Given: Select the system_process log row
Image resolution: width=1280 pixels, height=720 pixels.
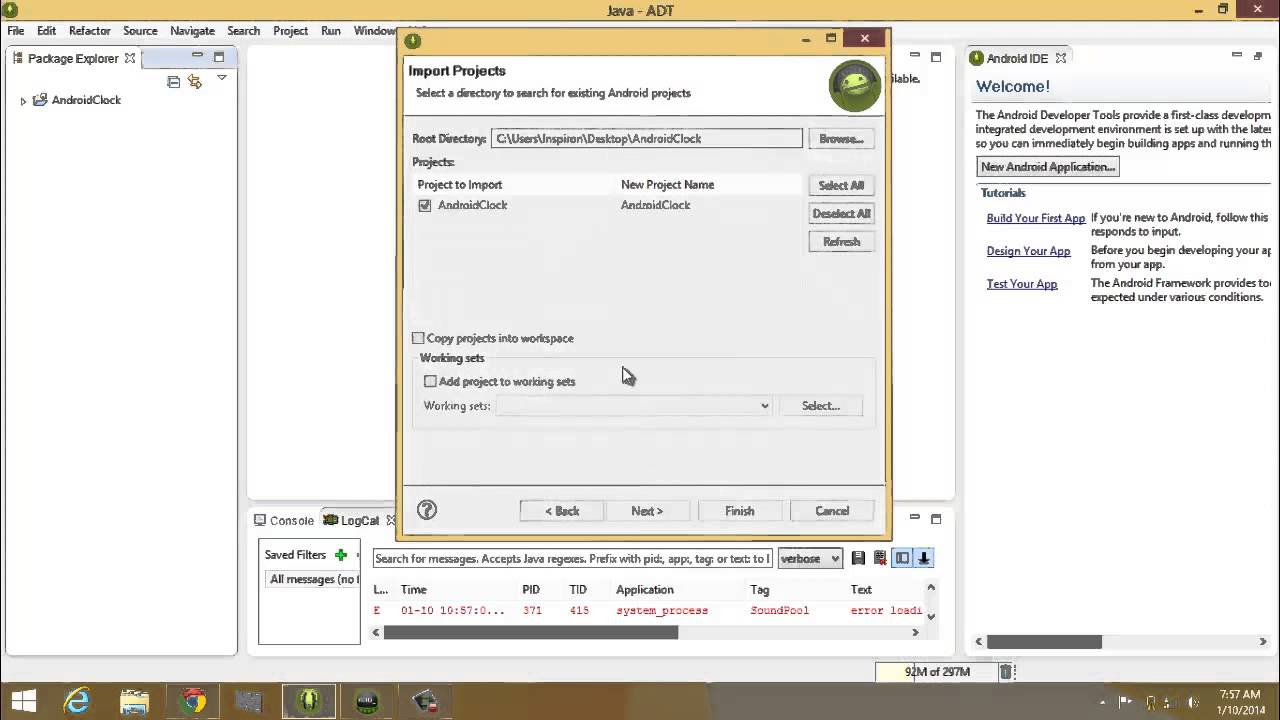Looking at the screenshot, I should point(648,610).
